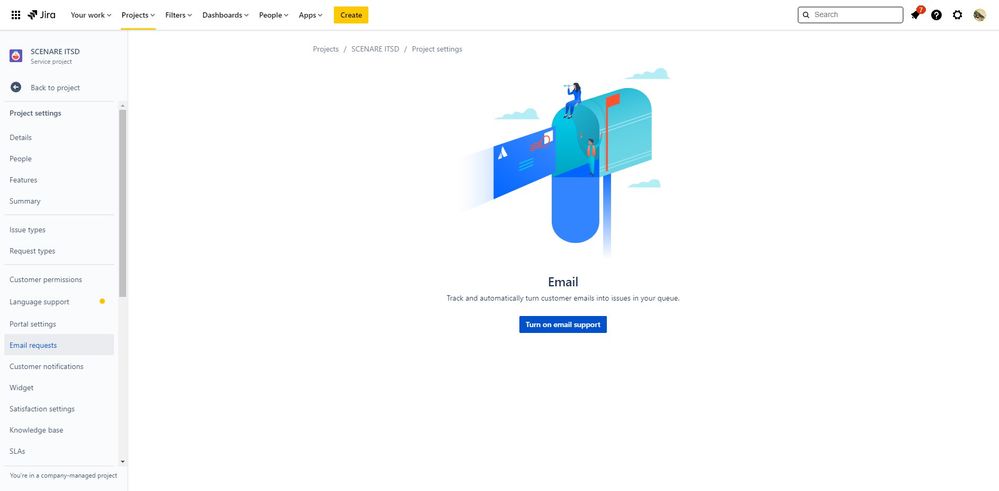Expand the Projects dropdown
This screenshot has height=491, width=999.
(x=138, y=15)
